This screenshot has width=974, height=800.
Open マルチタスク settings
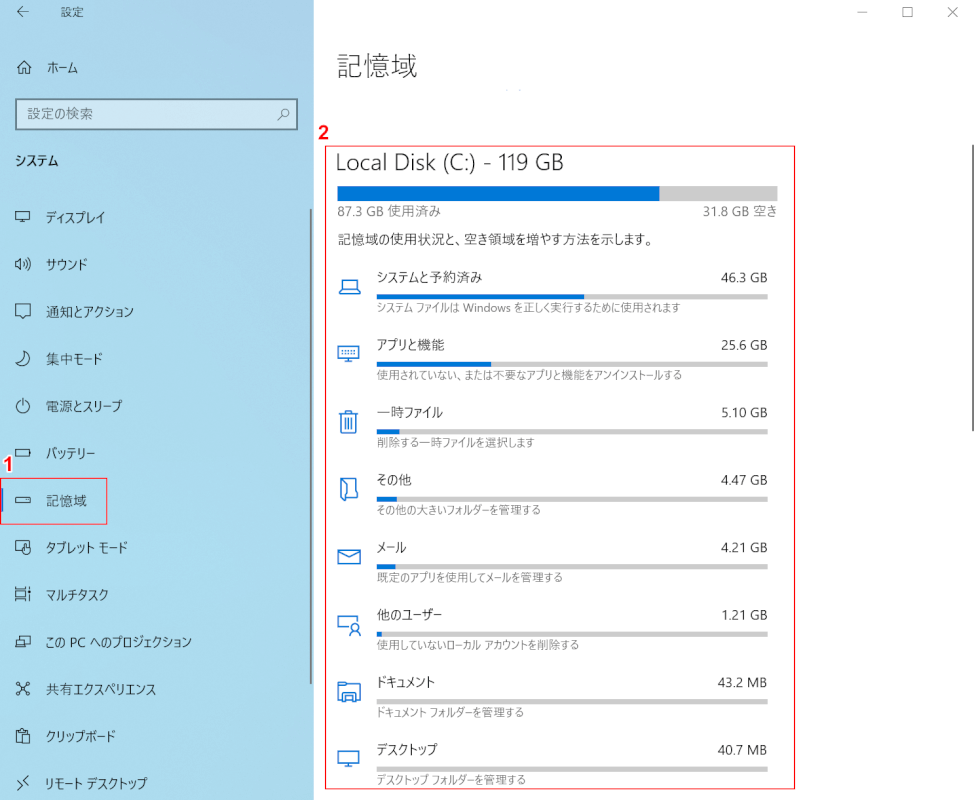point(79,595)
